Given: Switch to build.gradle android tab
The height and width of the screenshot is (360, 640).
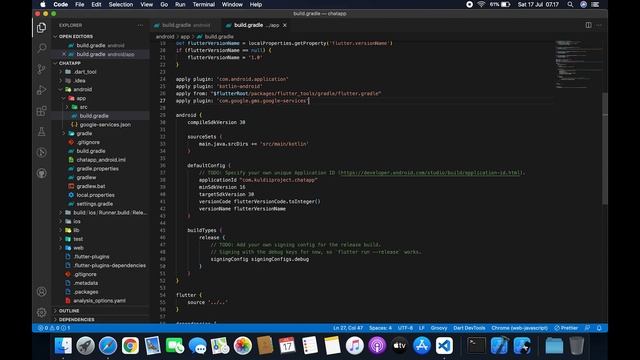Looking at the screenshot, I should pos(186,25).
